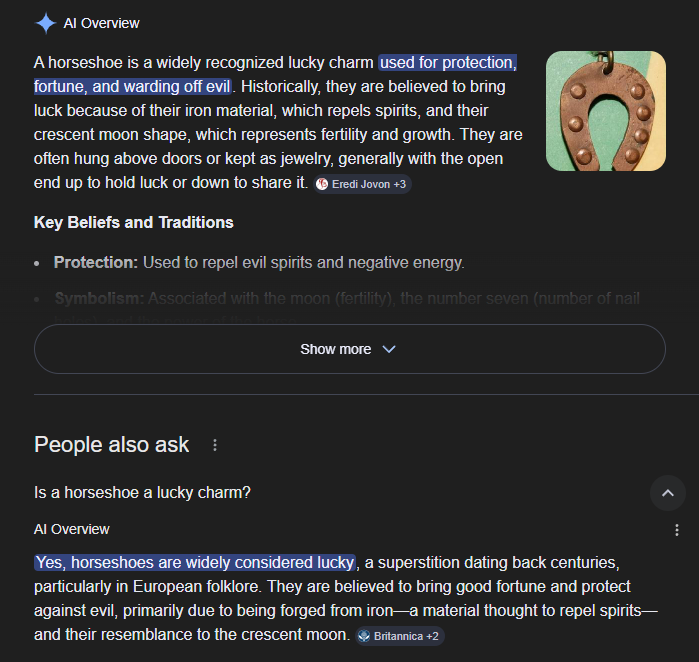Click the 'Protection:' bullet label
The height and width of the screenshot is (662, 699).
click(96, 262)
